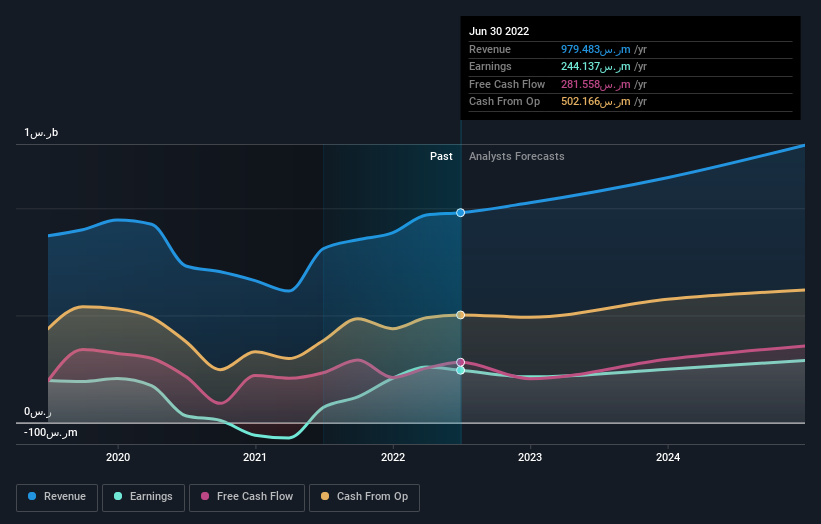Click the Revenue row label in tooltip
Viewport: 821px width, 524px height.
click(x=490, y=49)
